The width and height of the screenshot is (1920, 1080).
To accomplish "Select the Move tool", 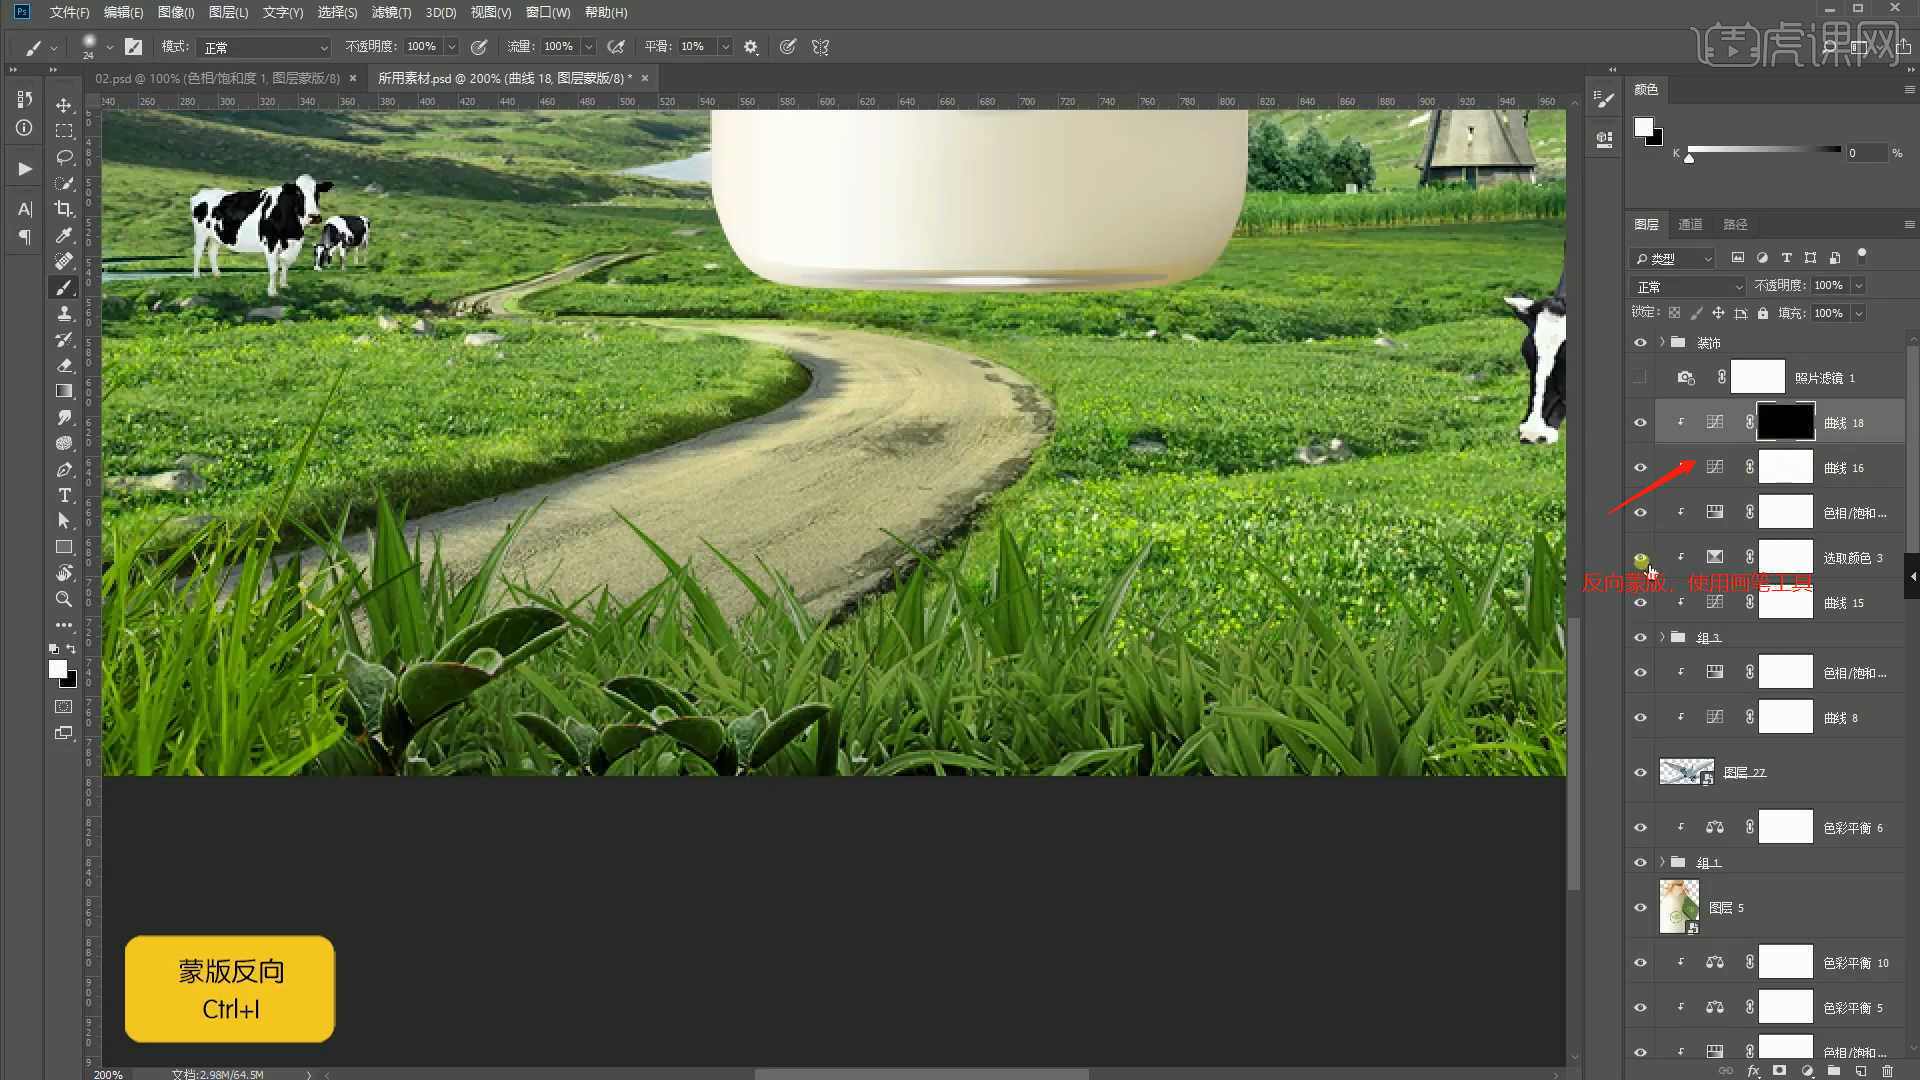I will [x=64, y=105].
